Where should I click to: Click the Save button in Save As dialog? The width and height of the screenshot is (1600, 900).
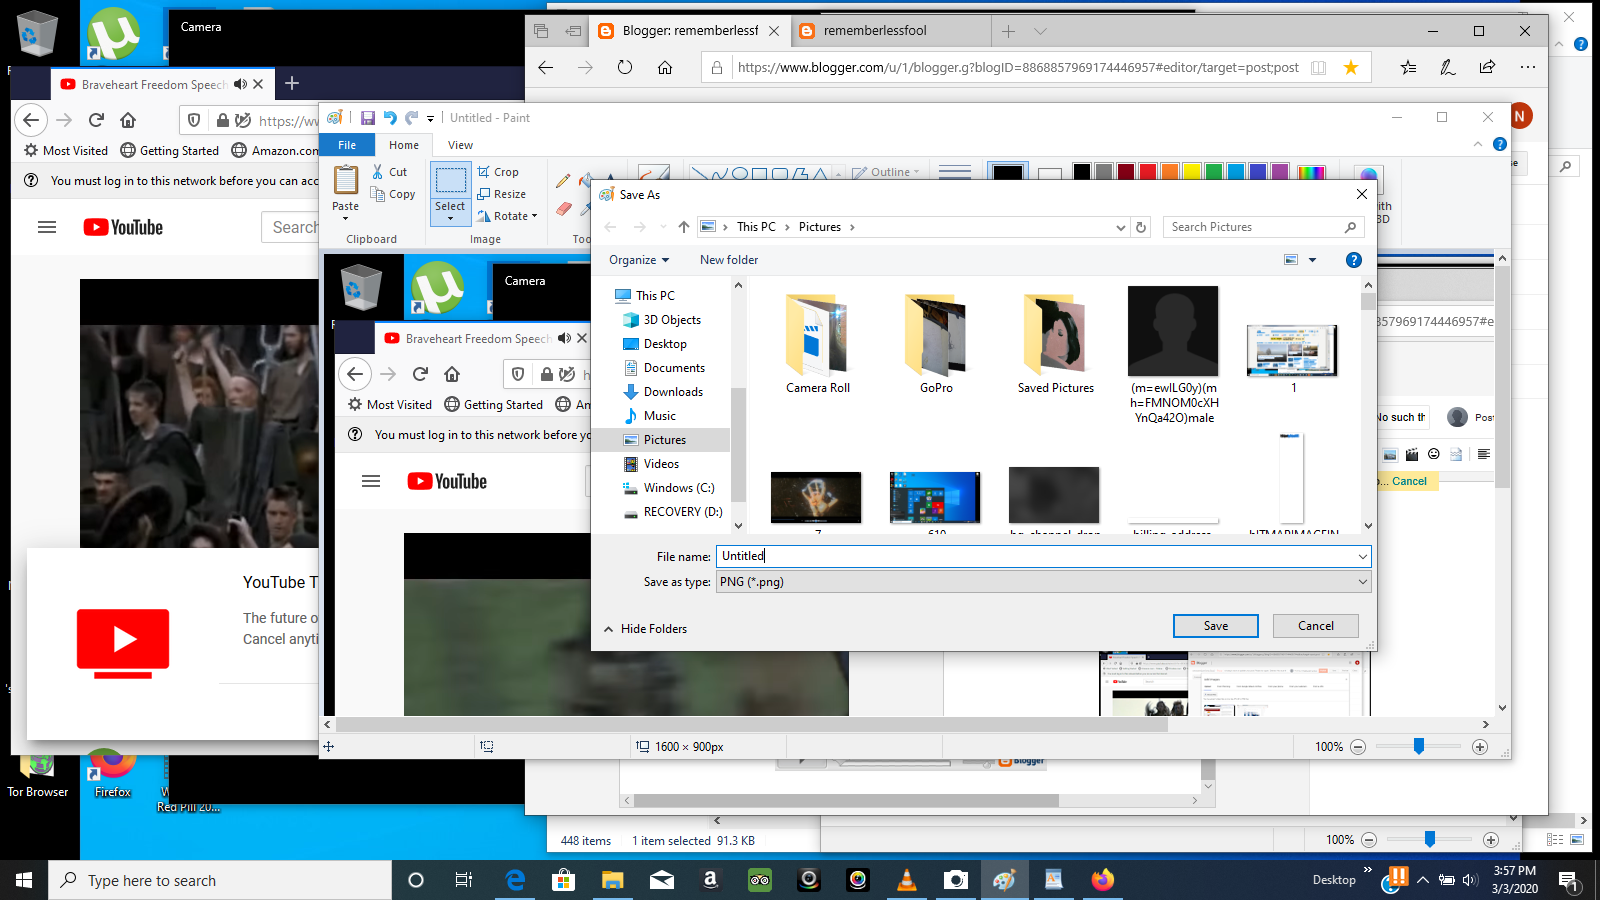tap(1216, 626)
